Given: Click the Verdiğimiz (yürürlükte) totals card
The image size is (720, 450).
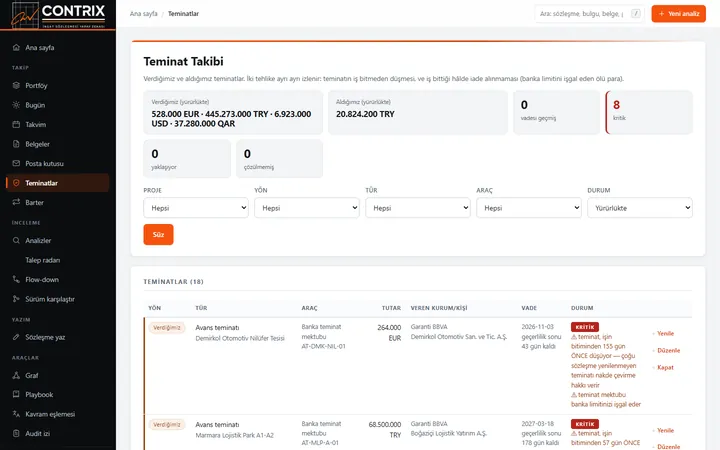Looking at the screenshot, I should click(233, 112).
